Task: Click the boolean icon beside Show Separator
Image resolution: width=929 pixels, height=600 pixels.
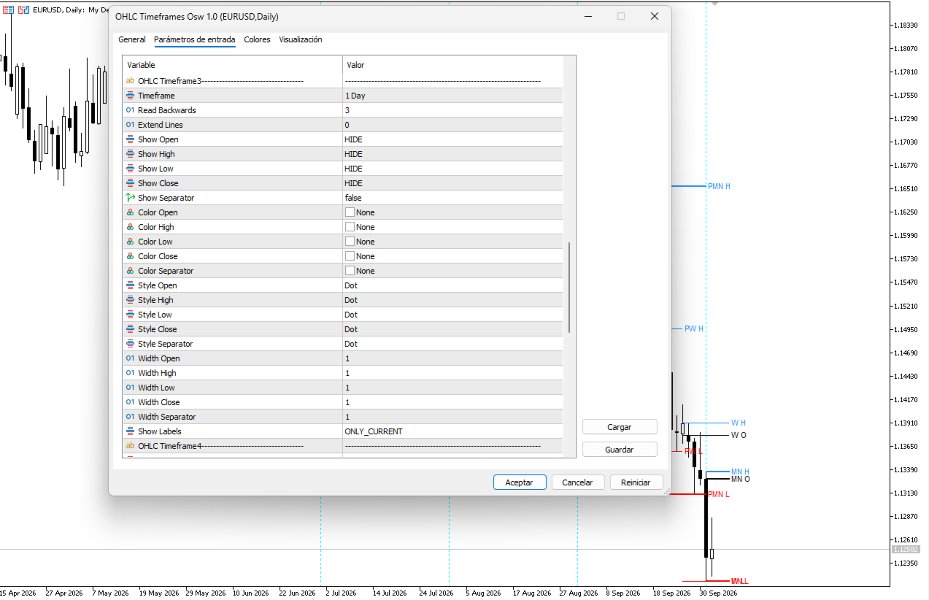Action: pyautogui.click(x=130, y=198)
